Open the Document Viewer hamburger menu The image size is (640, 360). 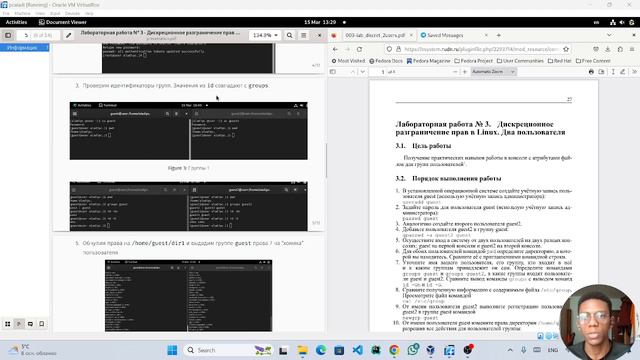click(x=304, y=36)
